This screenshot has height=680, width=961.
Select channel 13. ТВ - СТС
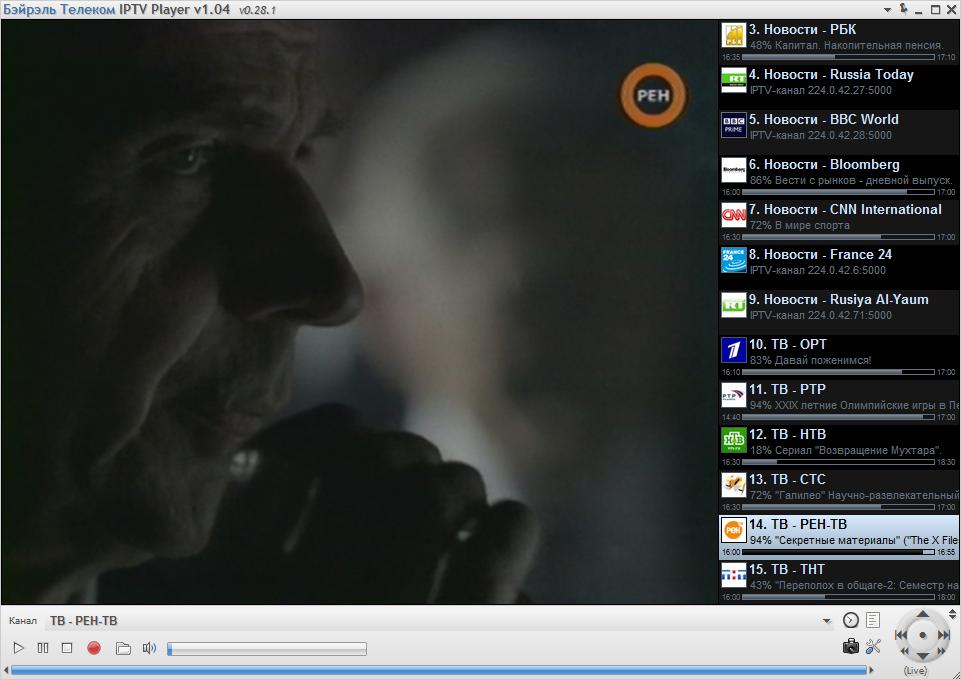839,492
